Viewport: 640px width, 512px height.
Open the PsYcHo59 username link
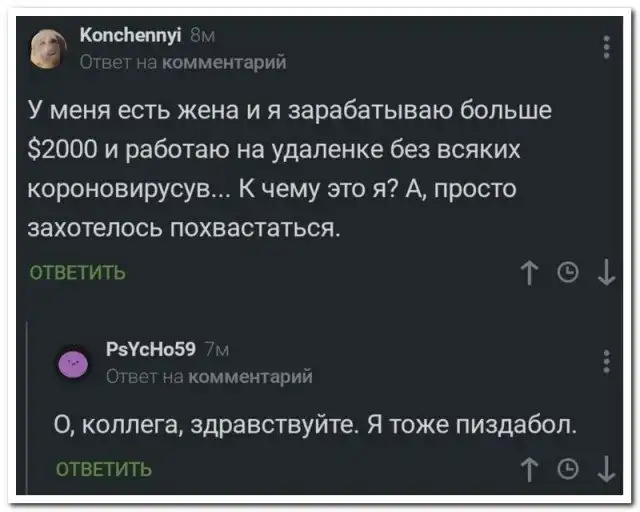tap(148, 351)
